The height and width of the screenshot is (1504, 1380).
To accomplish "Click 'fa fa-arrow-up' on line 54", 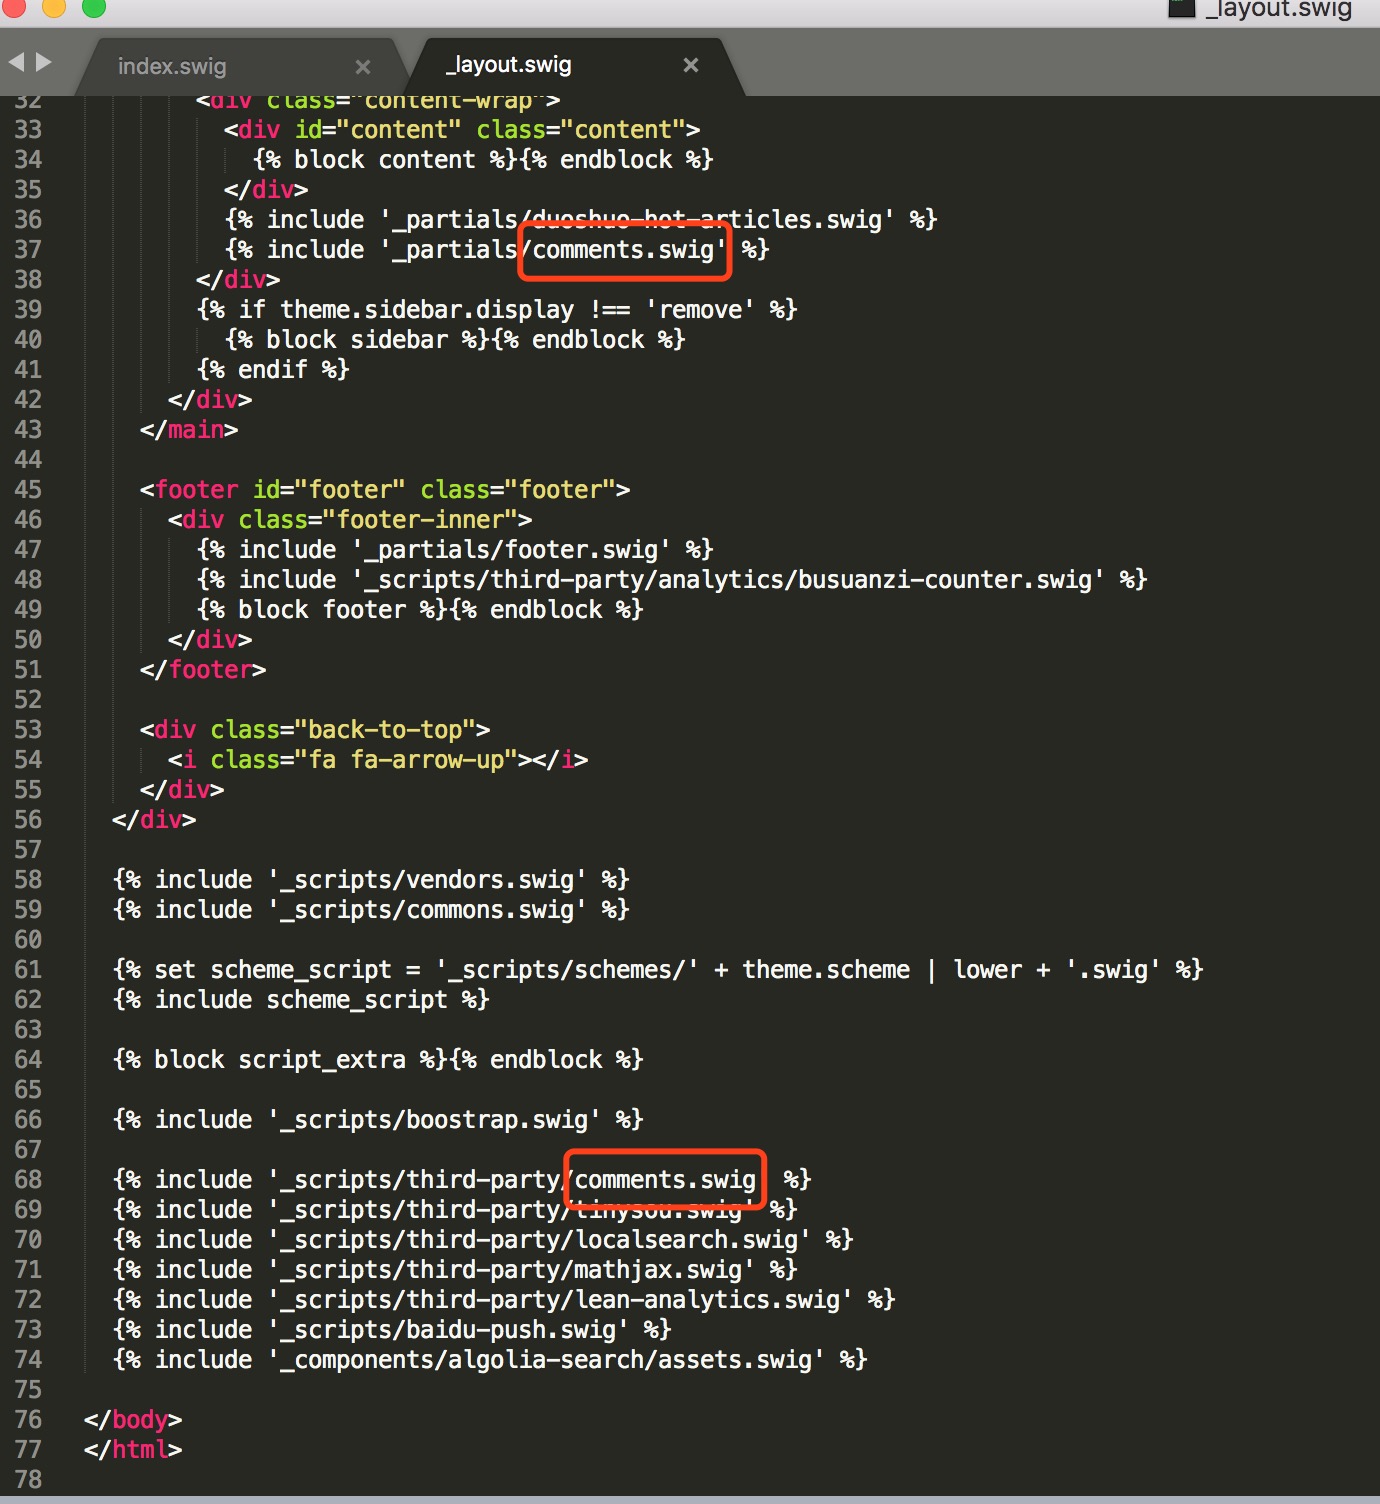I will [406, 760].
